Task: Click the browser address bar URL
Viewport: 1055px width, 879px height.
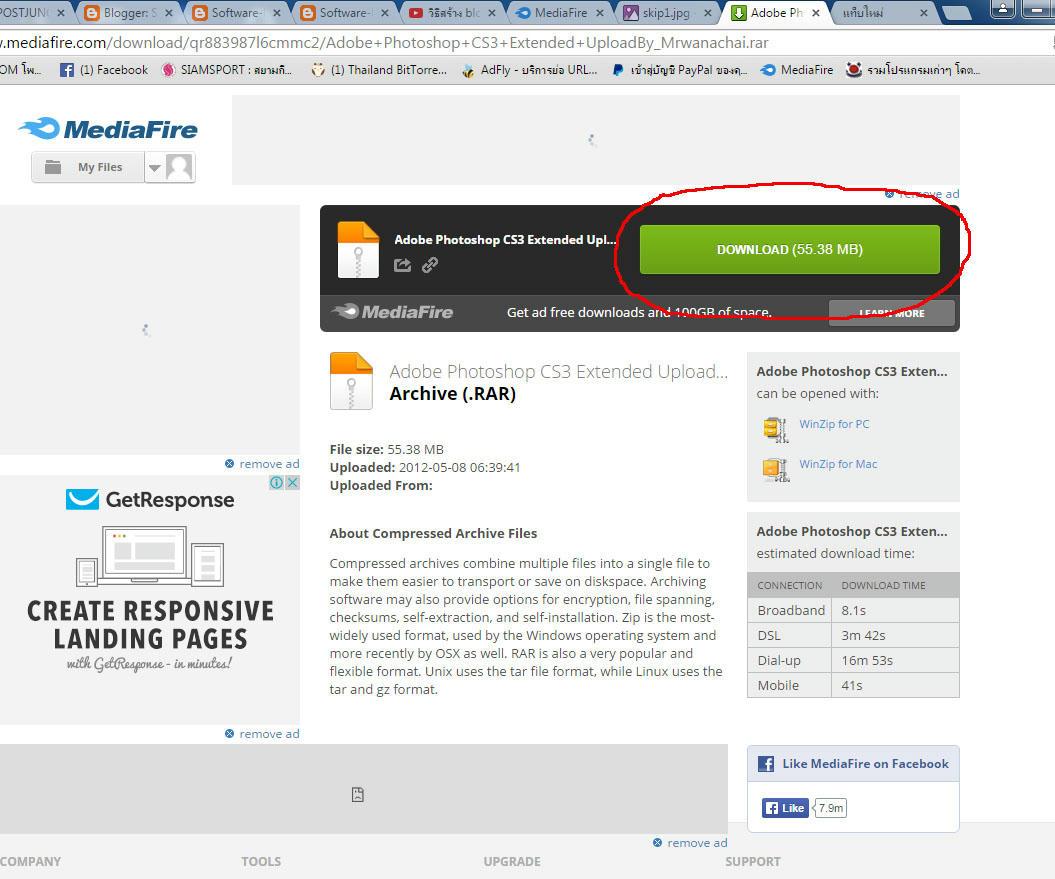Action: 400,44
